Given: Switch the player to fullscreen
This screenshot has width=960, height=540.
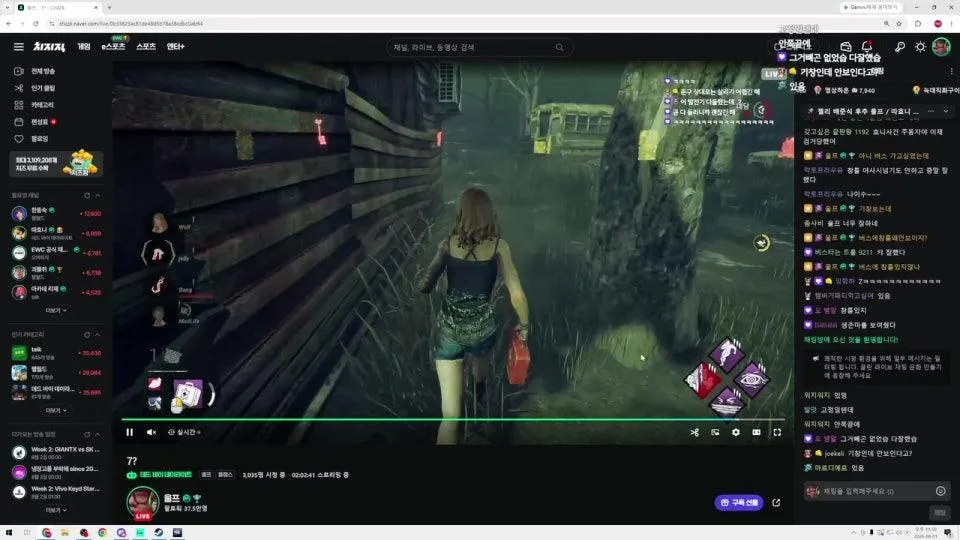Looking at the screenshot, I should coord(777,432).
